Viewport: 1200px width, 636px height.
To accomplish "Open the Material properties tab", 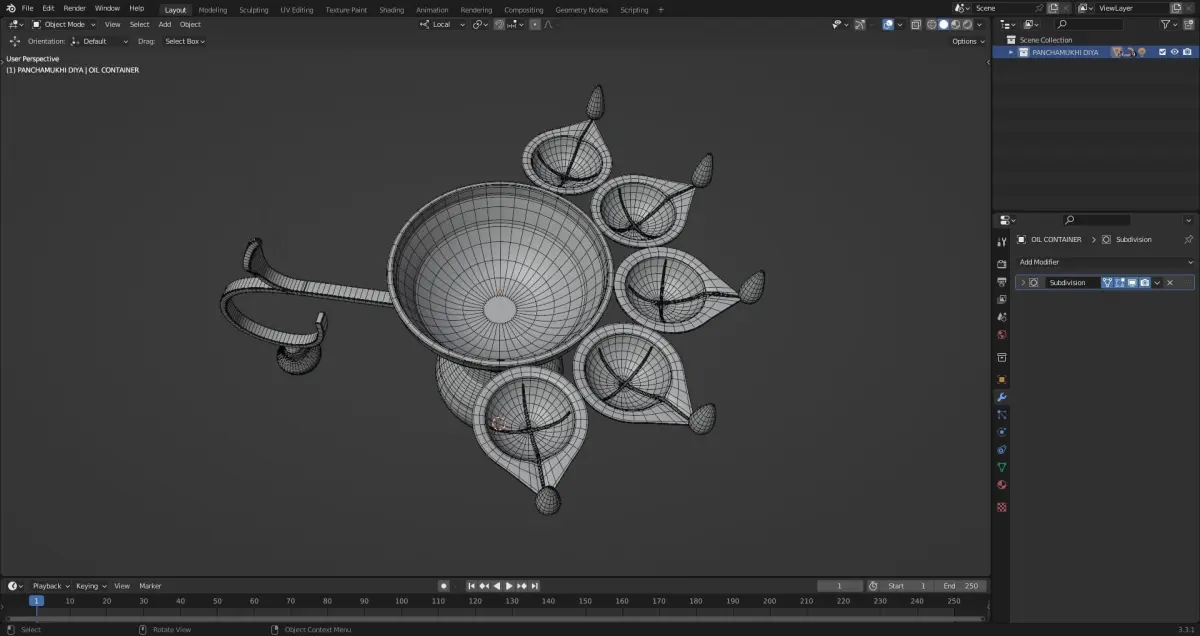I will tap(1001, 485).
